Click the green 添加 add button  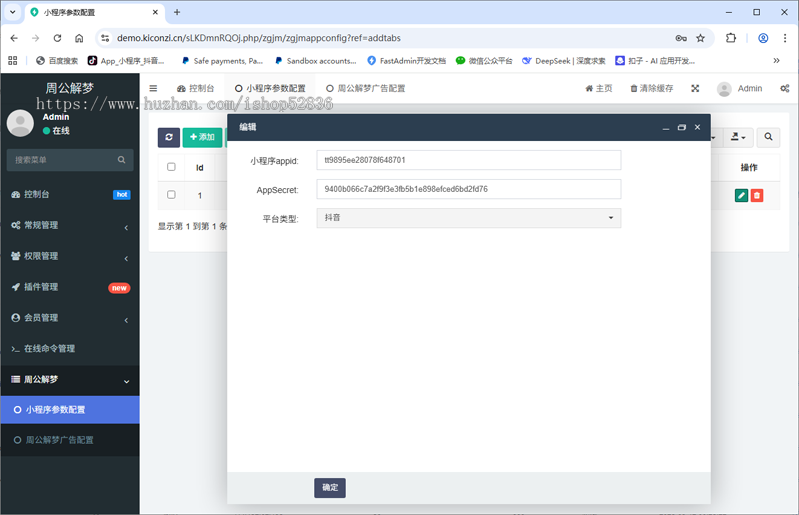pos(202,137)
